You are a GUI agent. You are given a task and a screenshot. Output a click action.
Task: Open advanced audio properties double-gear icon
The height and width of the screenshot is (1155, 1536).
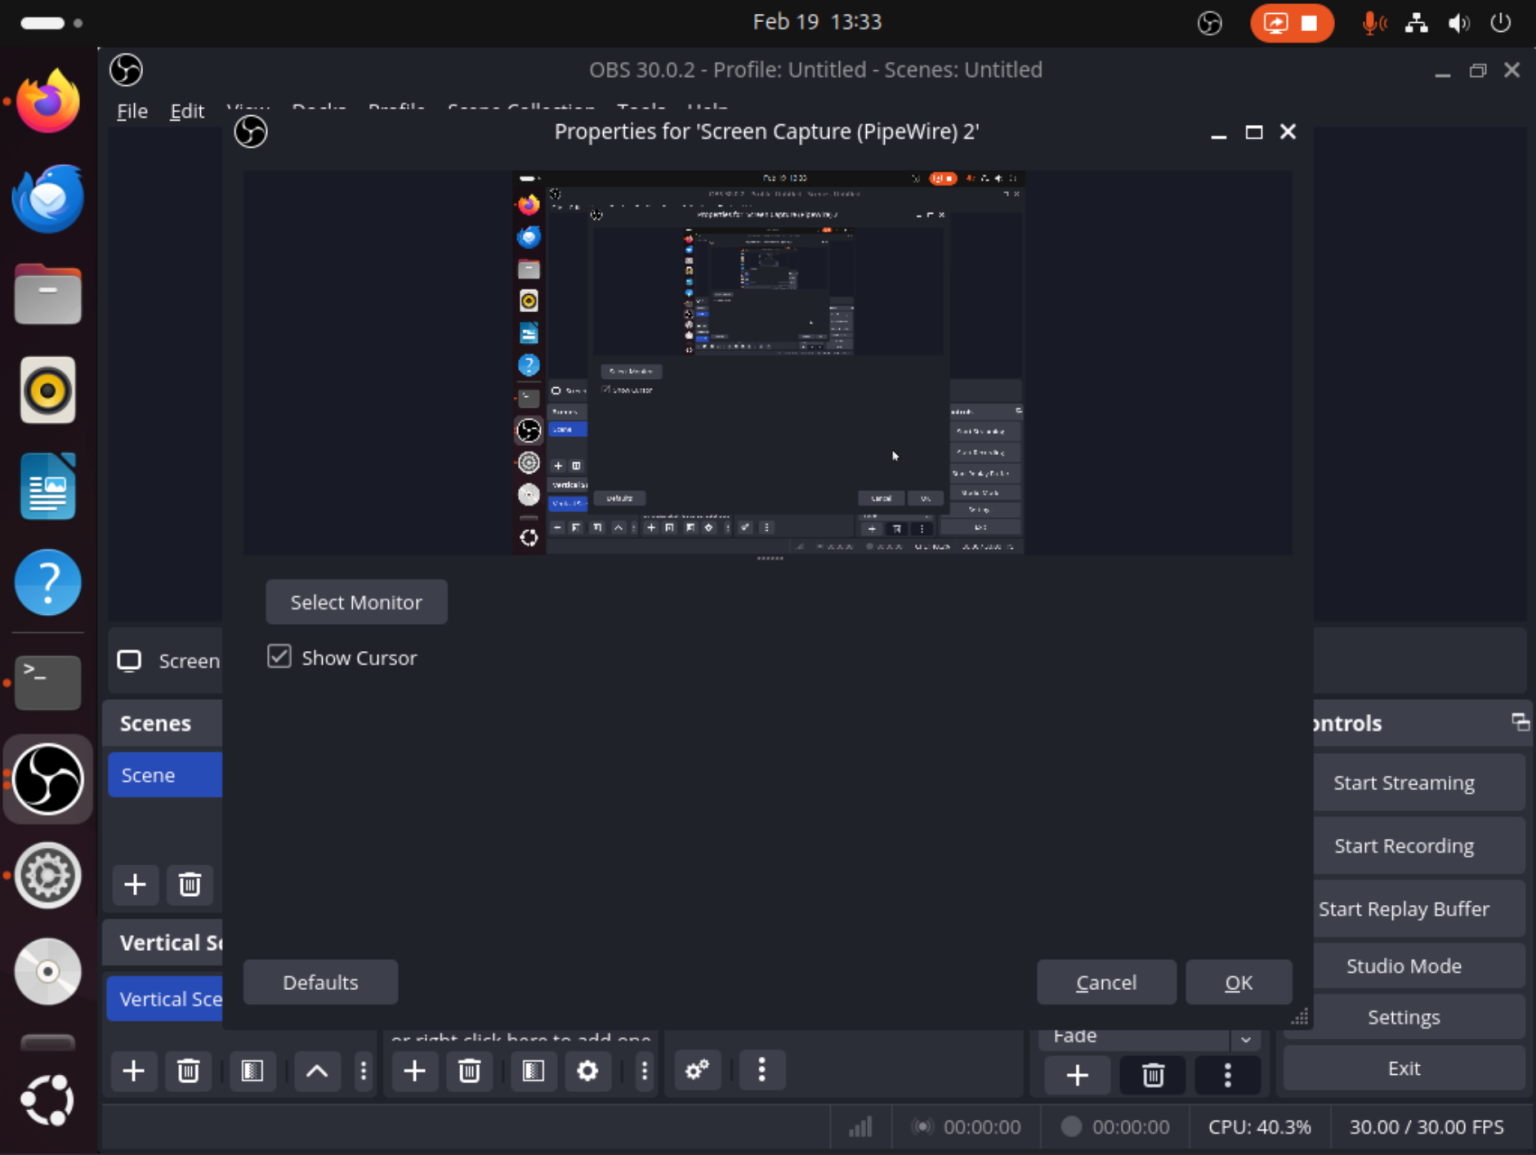point(696,1070)
